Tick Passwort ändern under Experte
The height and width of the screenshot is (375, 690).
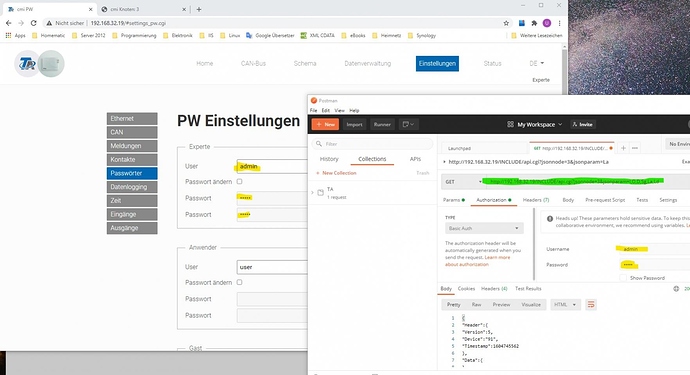coord(239,181)
